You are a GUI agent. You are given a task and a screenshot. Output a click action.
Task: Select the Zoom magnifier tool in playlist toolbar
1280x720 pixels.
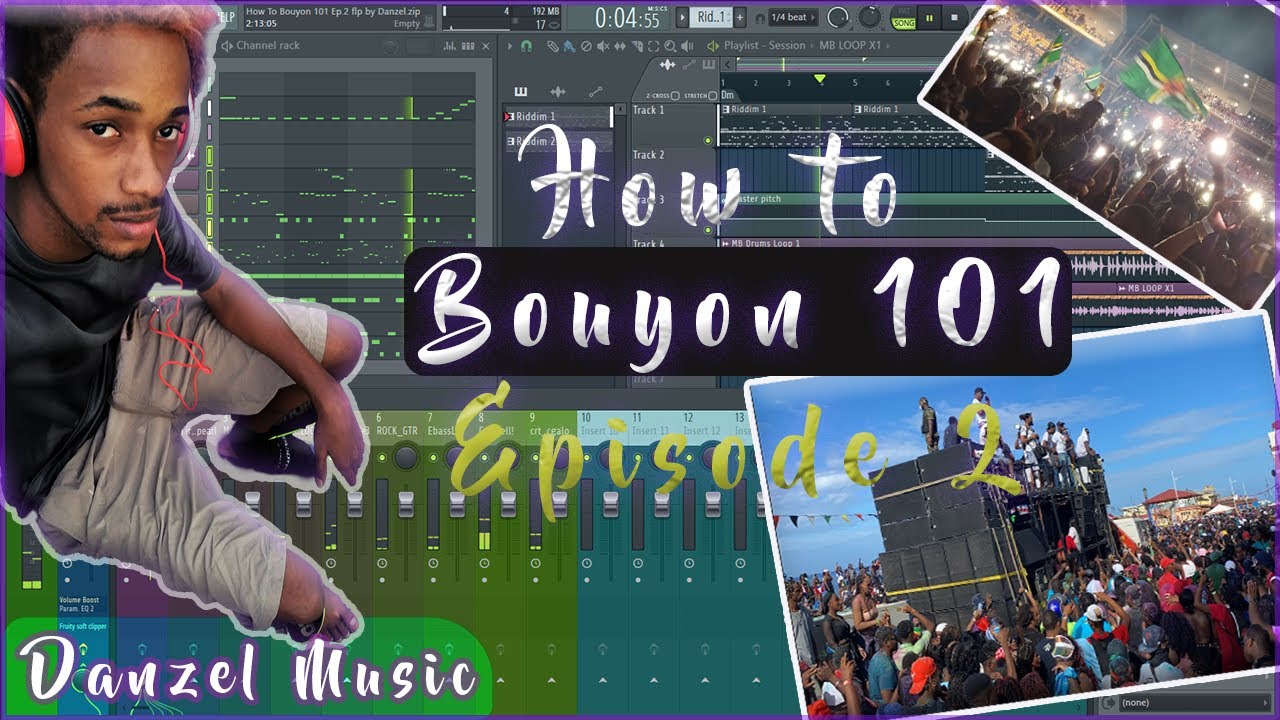click(x=671, y=46)
